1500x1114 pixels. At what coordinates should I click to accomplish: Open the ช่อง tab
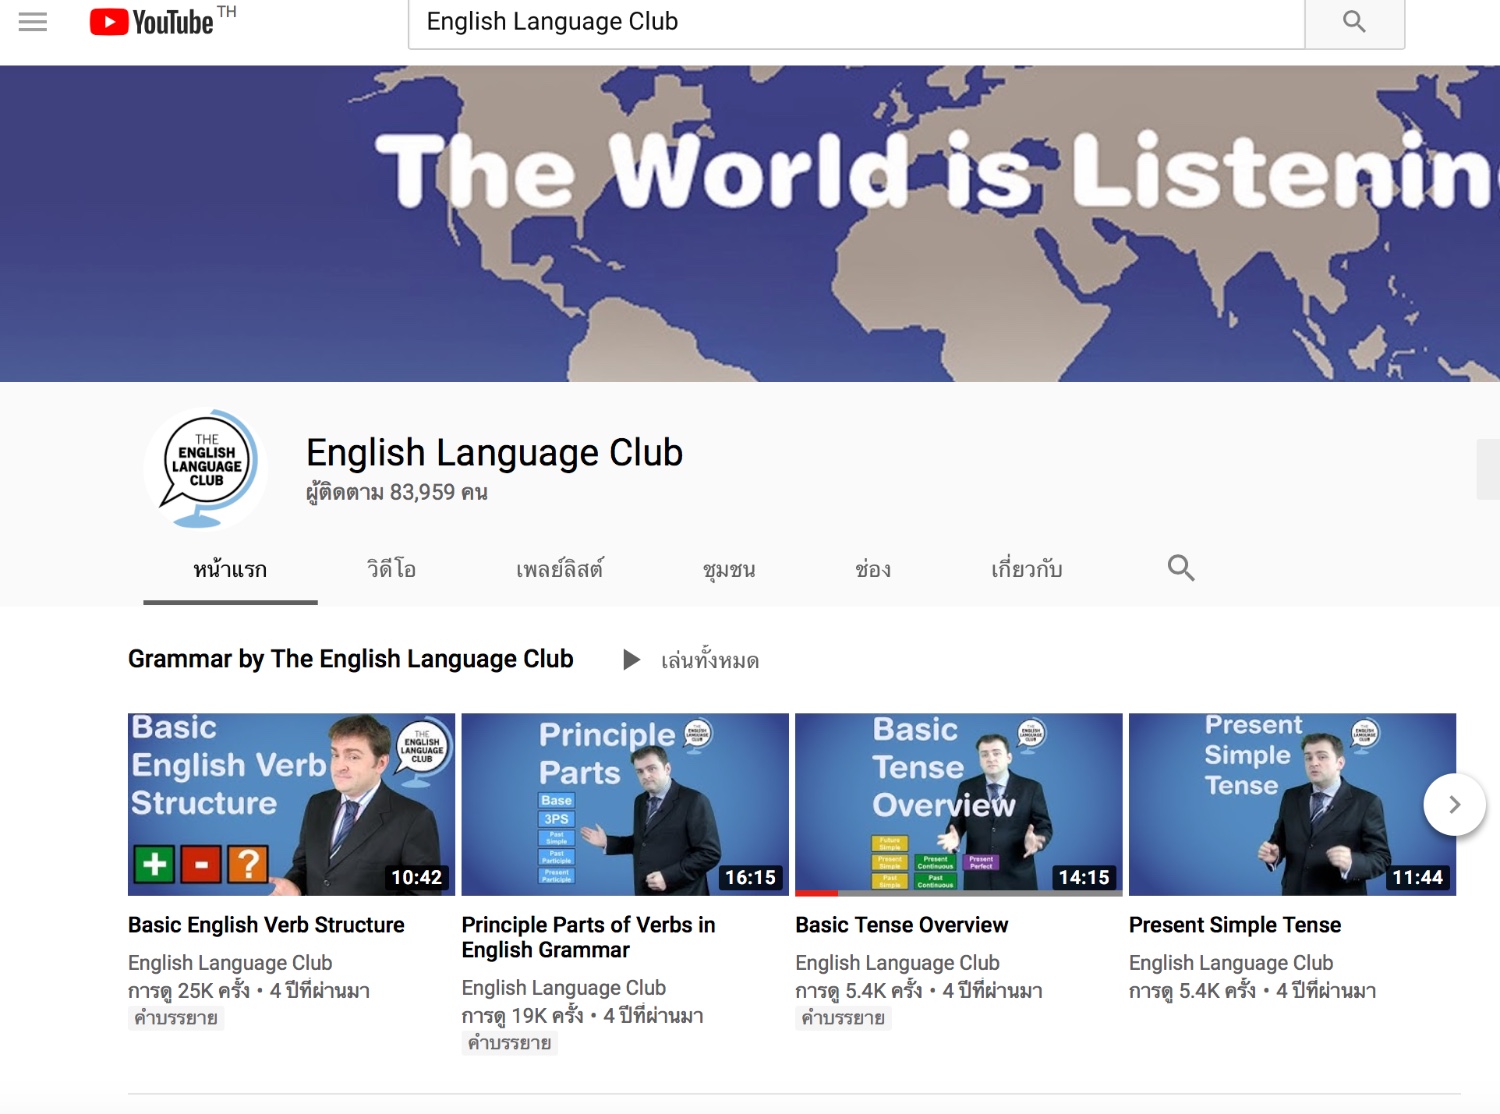pyautogui.click(x=873, y=570)
